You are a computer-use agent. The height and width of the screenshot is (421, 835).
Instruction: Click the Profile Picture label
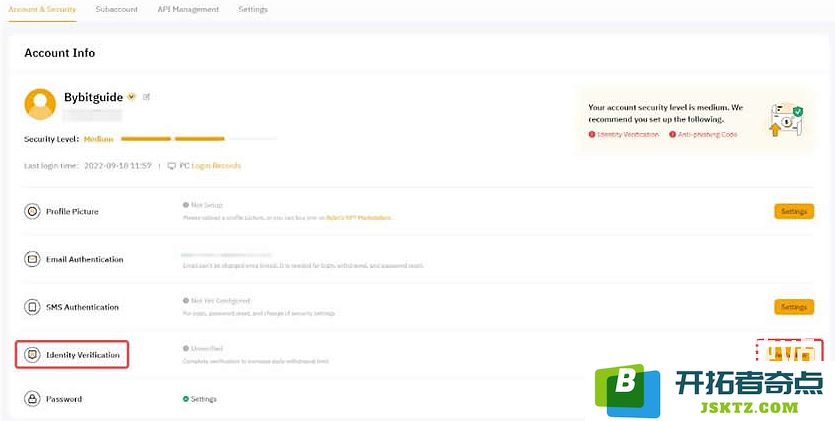tap(72, 211)
